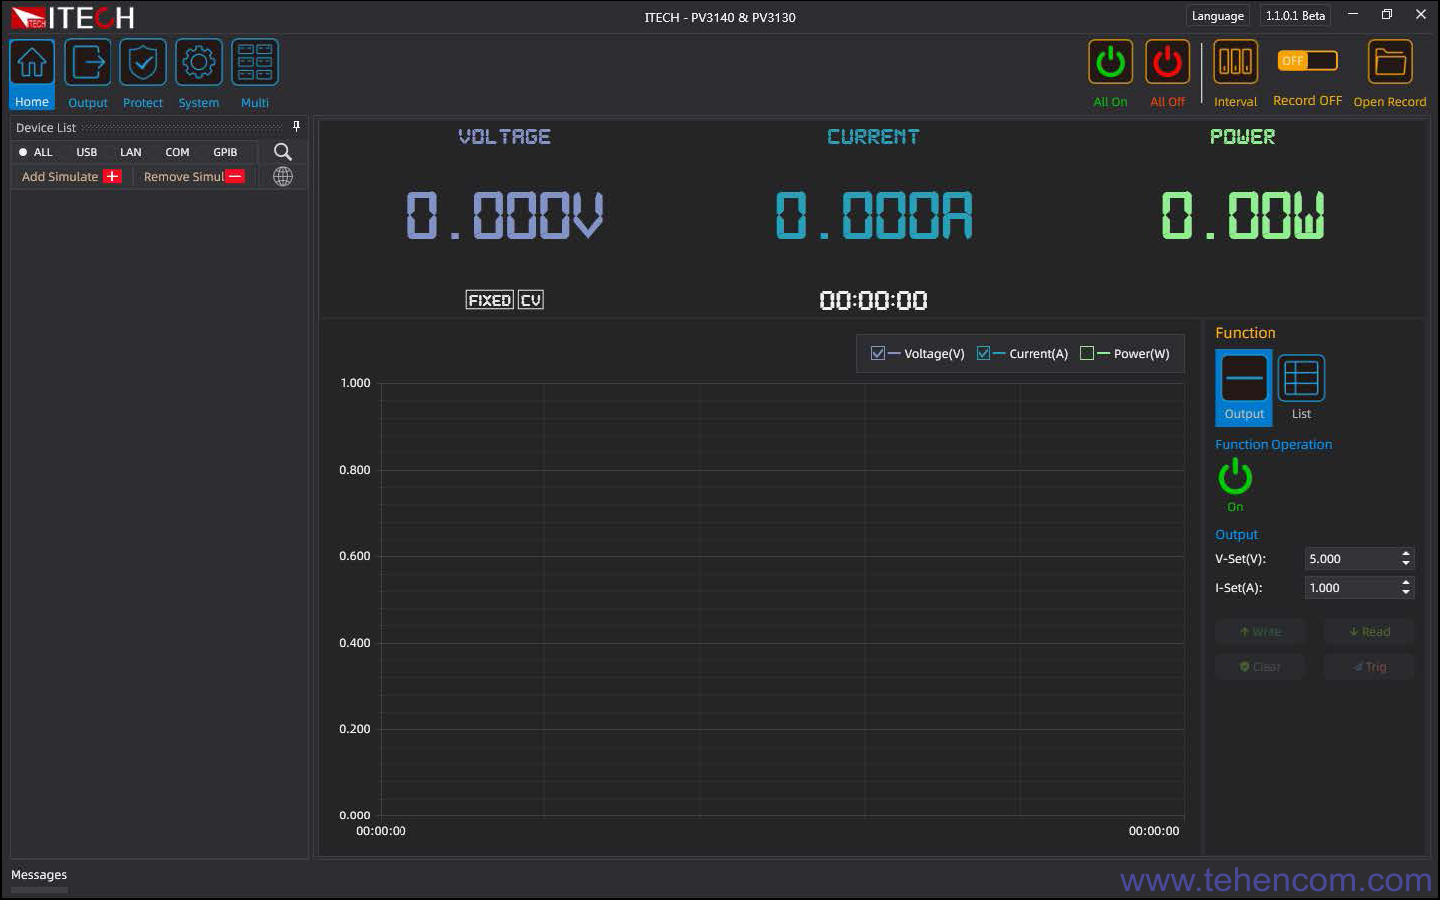
Task: Select the GPIB device filter
Action: pyautogui.click(x=225, y=152)
